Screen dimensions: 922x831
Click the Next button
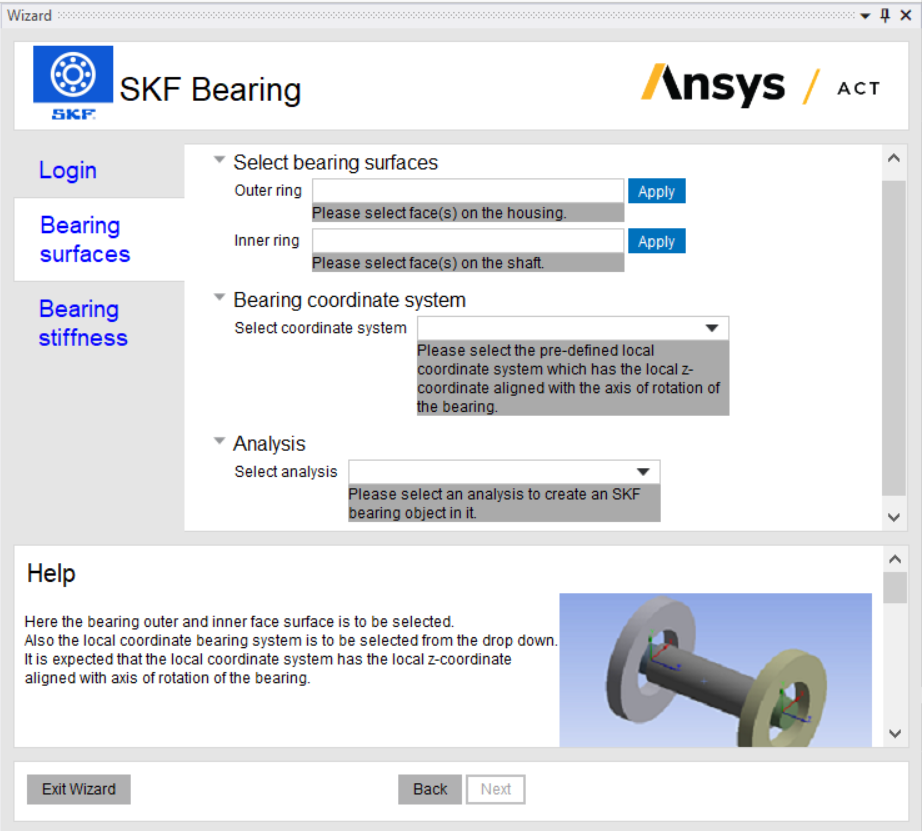[x=496, y=789]
